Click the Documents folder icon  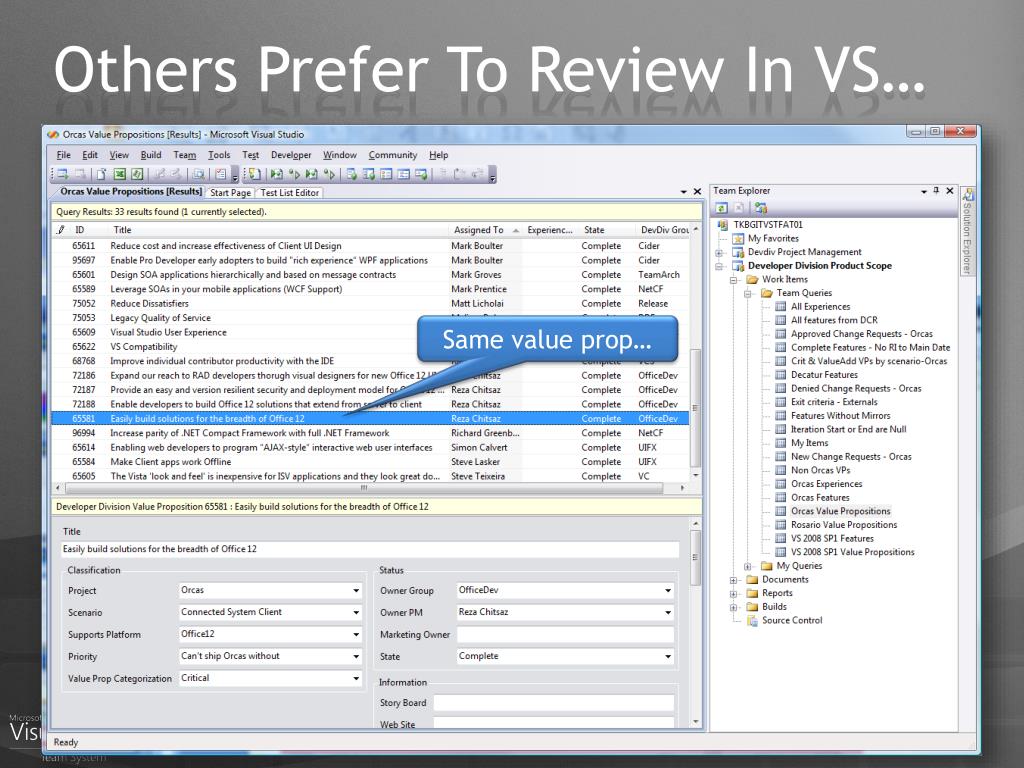pos(752,579)
